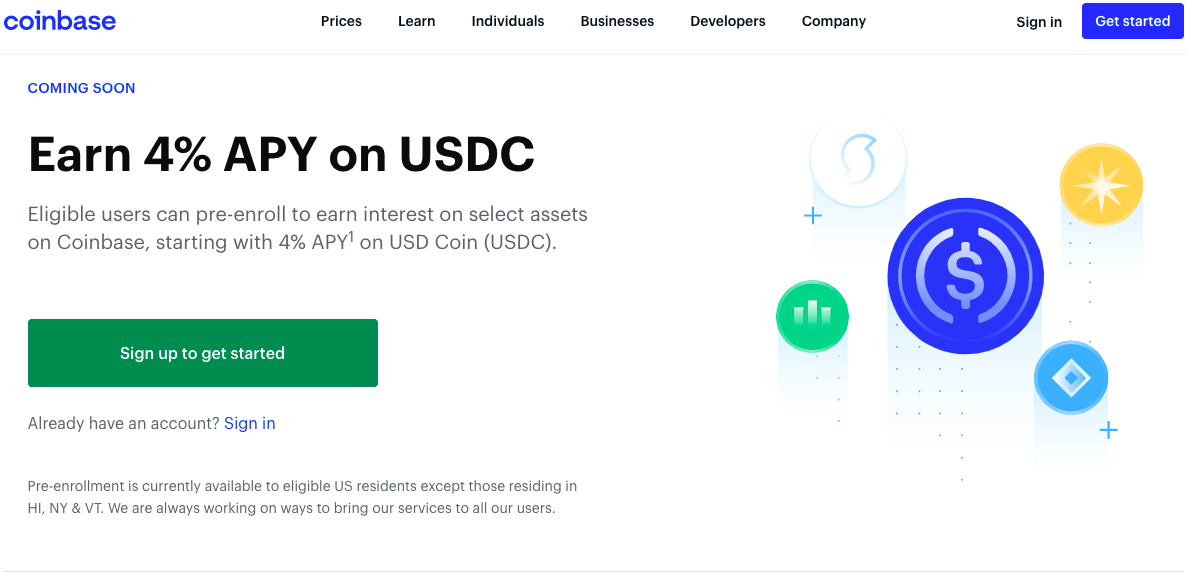
Task: Click the green bar chart coin icon
Action: pos(812,316)
